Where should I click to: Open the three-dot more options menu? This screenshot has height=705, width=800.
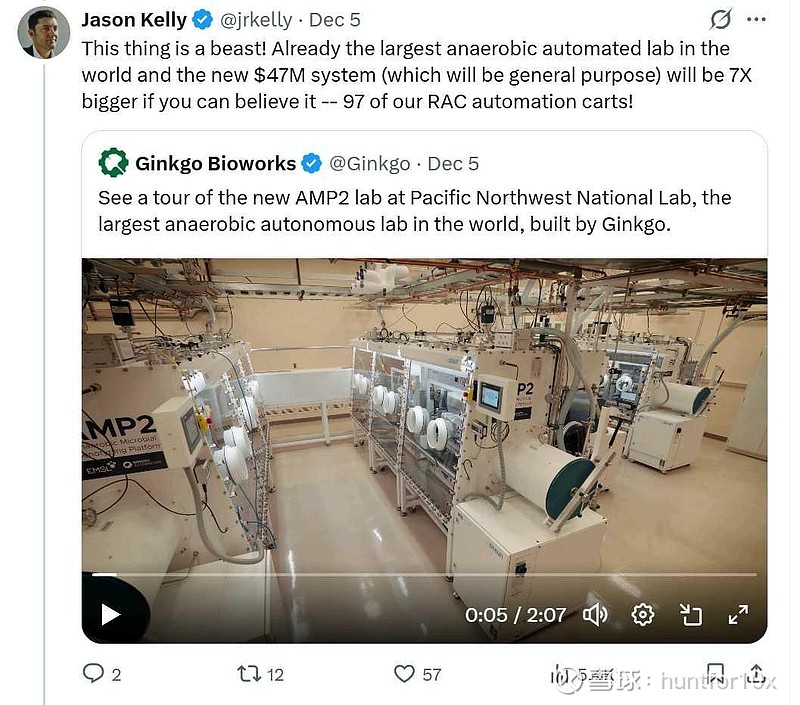pyautogui.click(x=757, y=19)
